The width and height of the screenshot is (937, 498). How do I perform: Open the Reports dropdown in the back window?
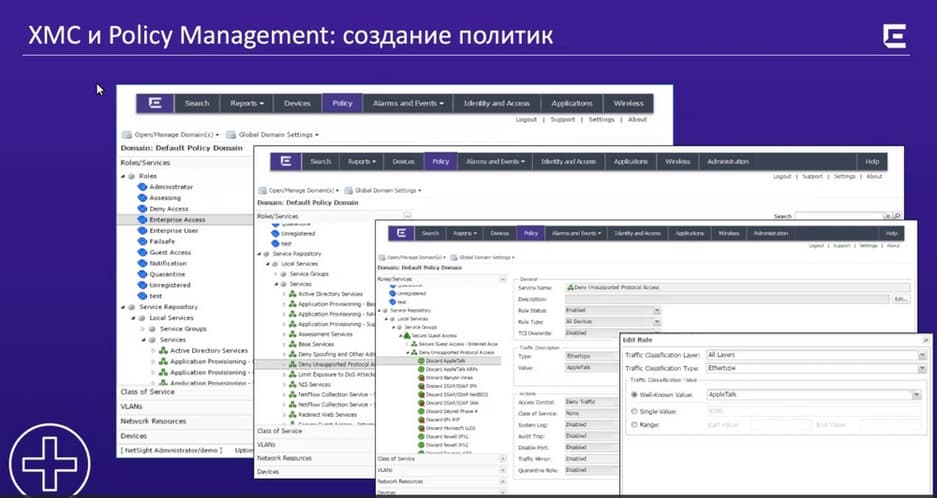pyautogui.click(x=247, y=103)
